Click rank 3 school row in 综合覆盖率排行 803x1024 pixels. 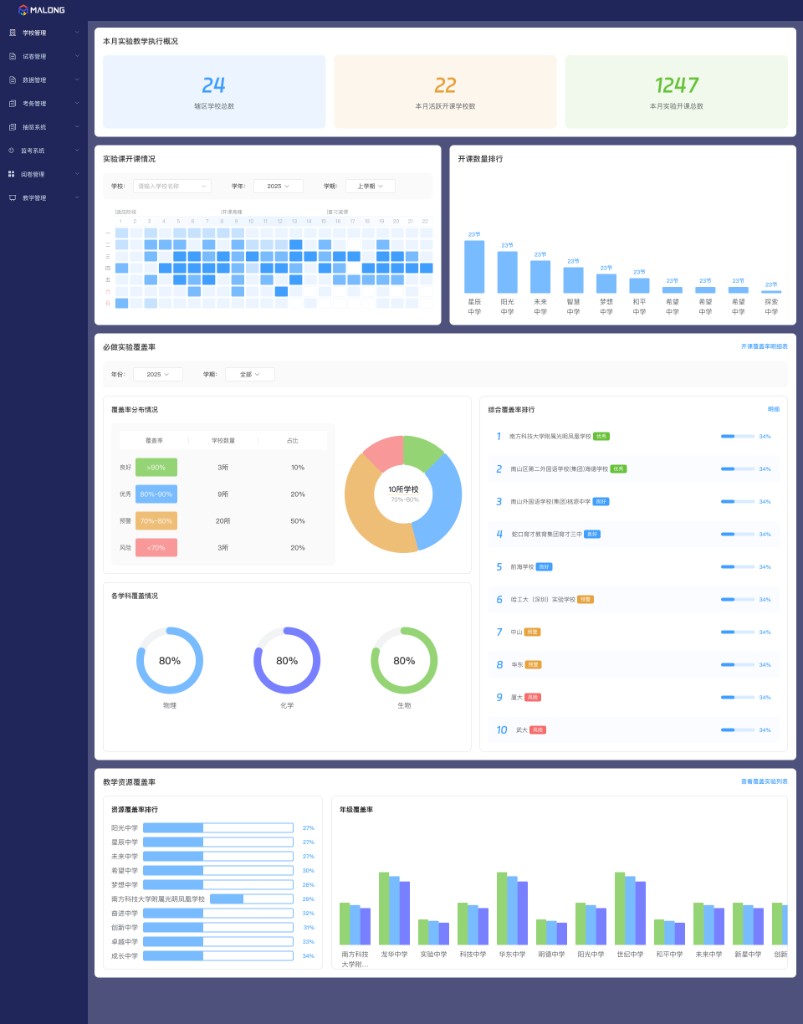pos(634,502)
